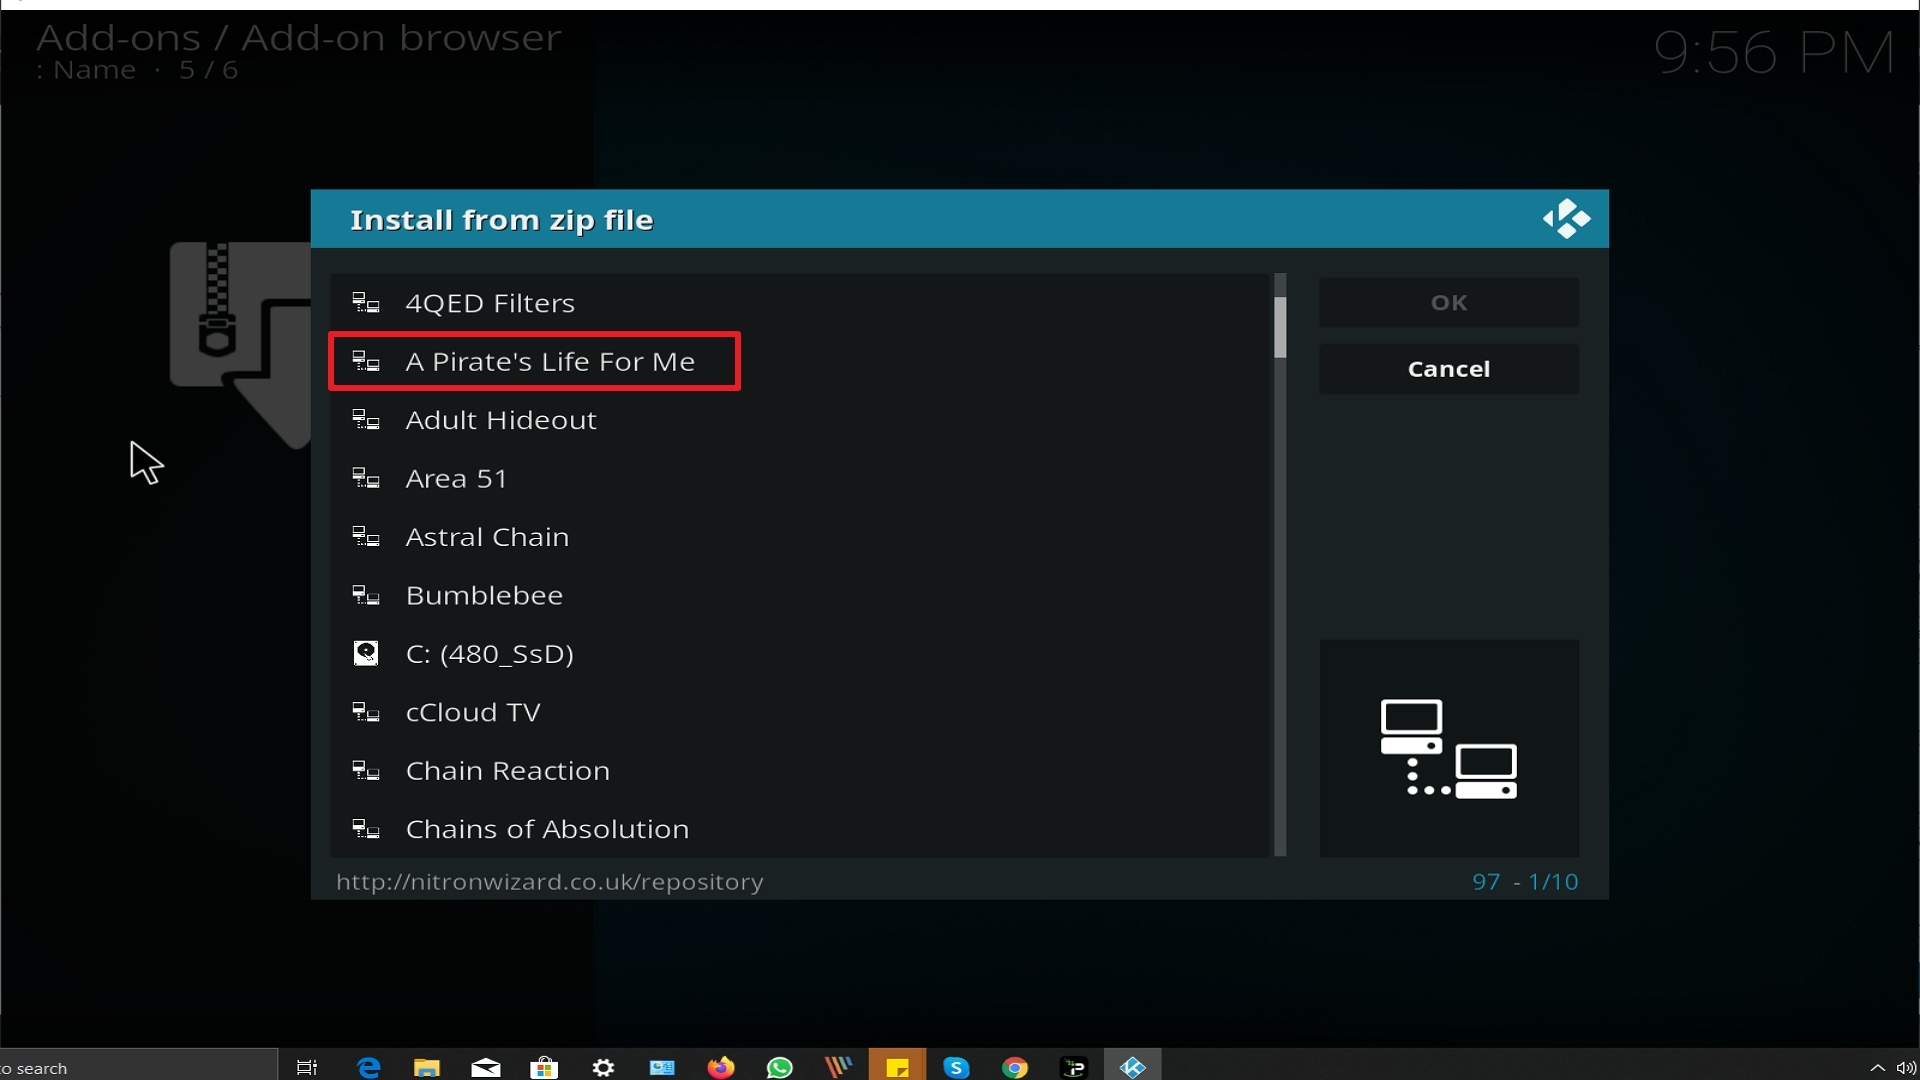Click network icon beside Chain Reaction
The image size is (1920, 1080).
point(366,771)
